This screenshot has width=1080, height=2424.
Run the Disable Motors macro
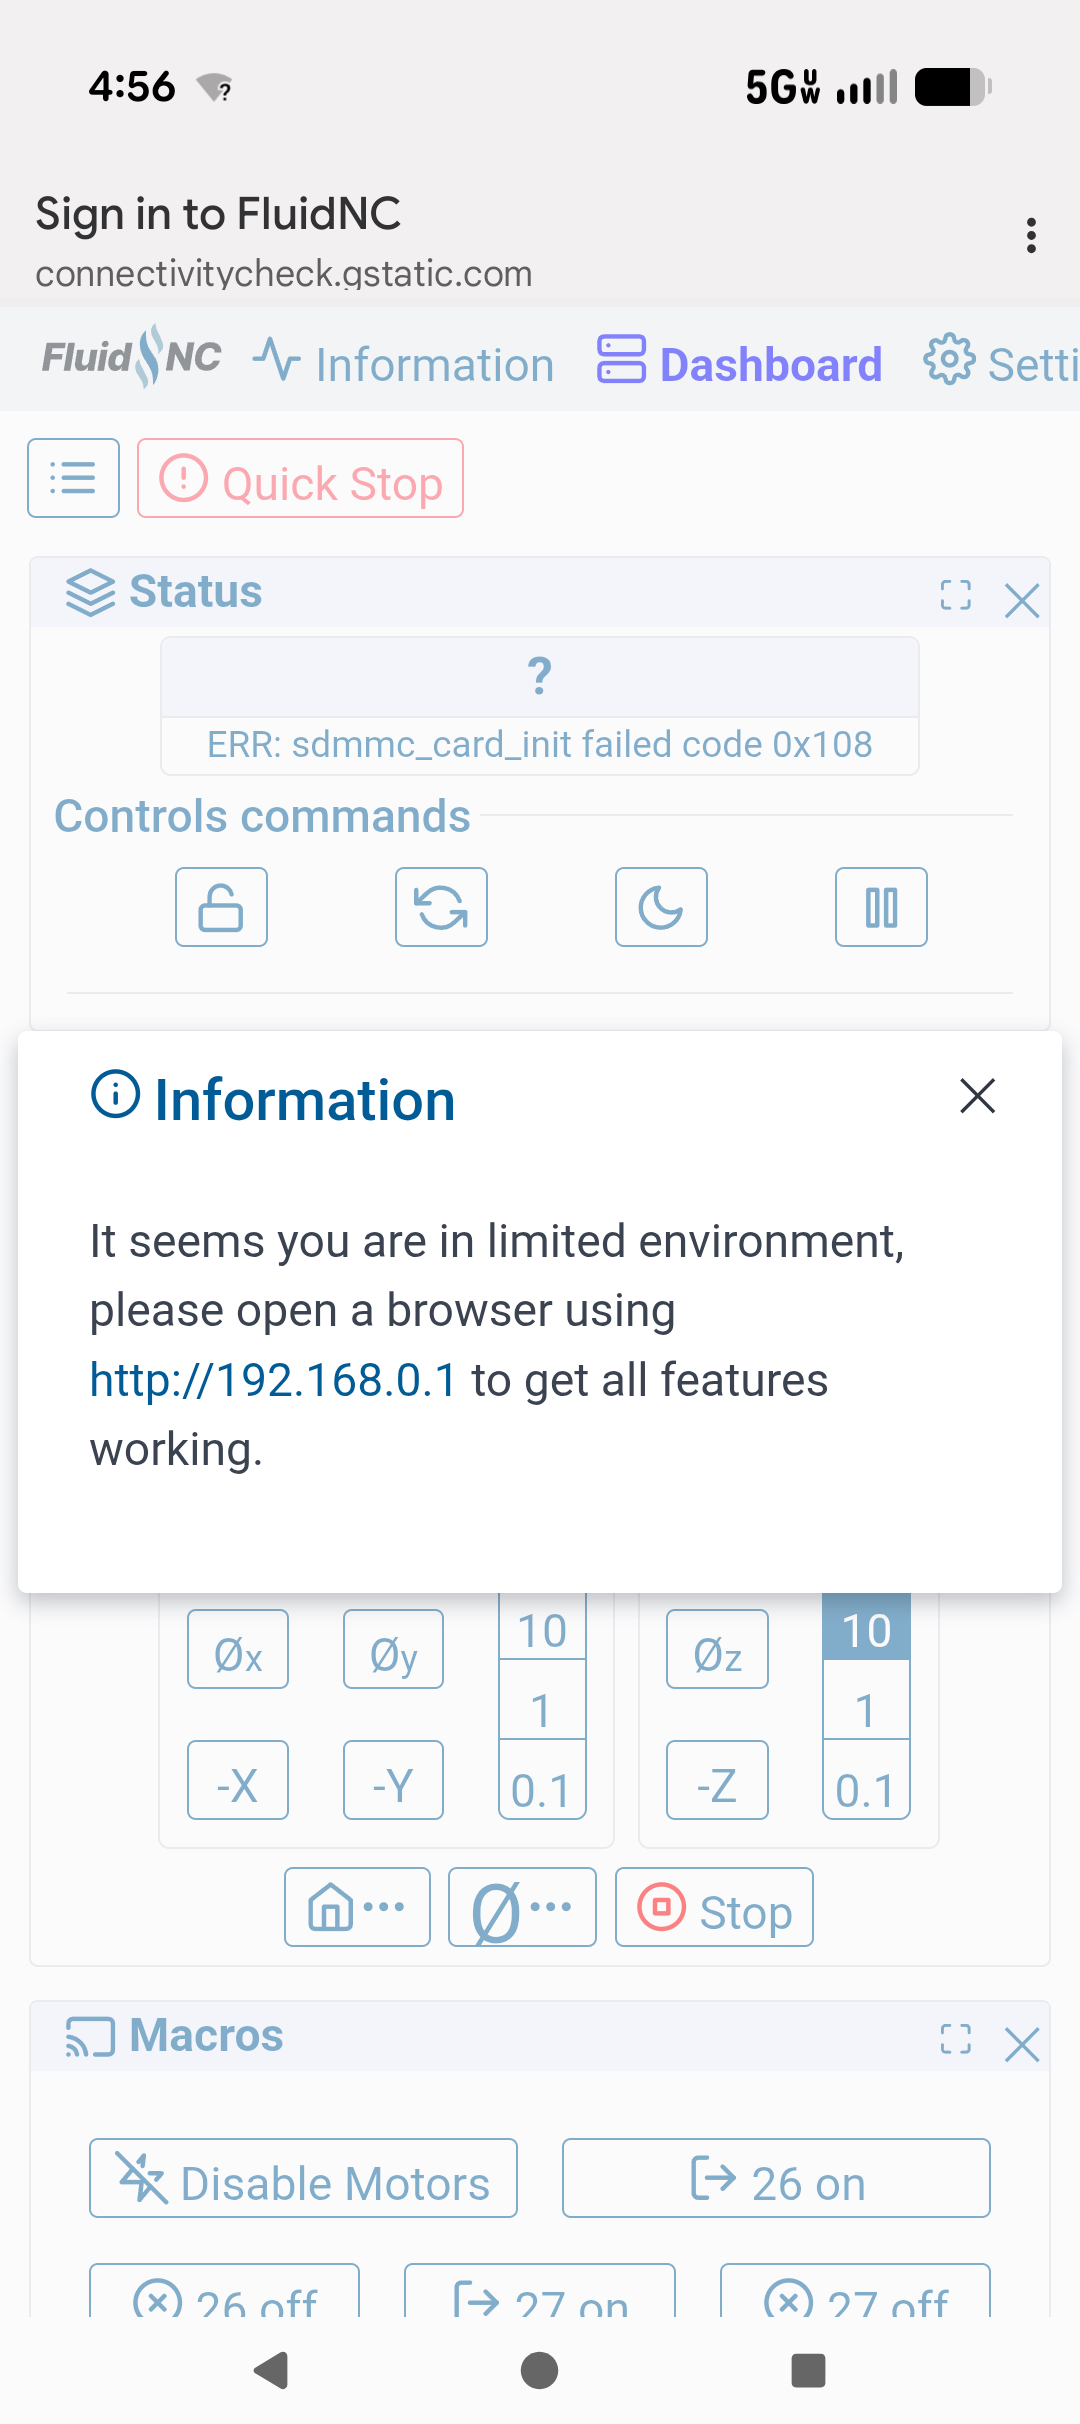click(x=303, y=2178)
